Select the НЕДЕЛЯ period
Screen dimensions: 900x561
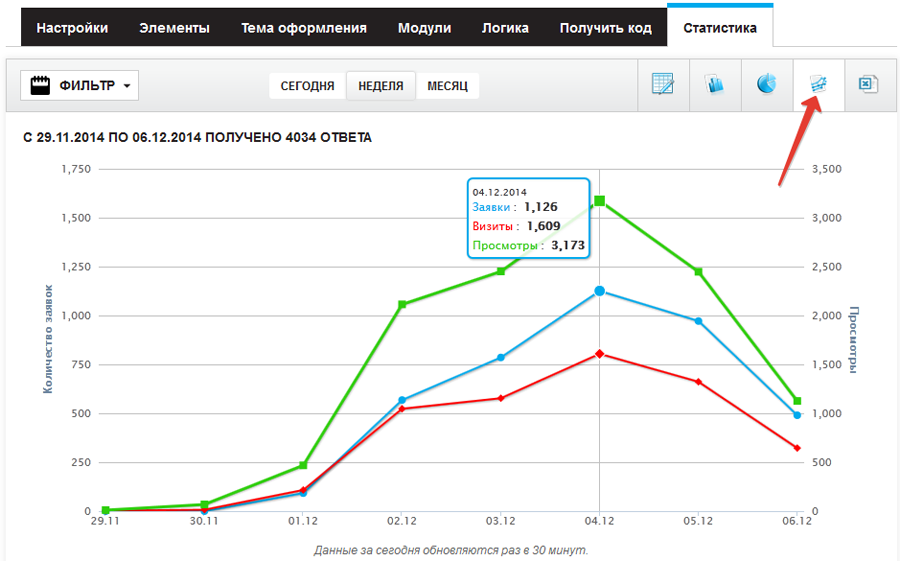pyautogui.click(x=381, y=86)
